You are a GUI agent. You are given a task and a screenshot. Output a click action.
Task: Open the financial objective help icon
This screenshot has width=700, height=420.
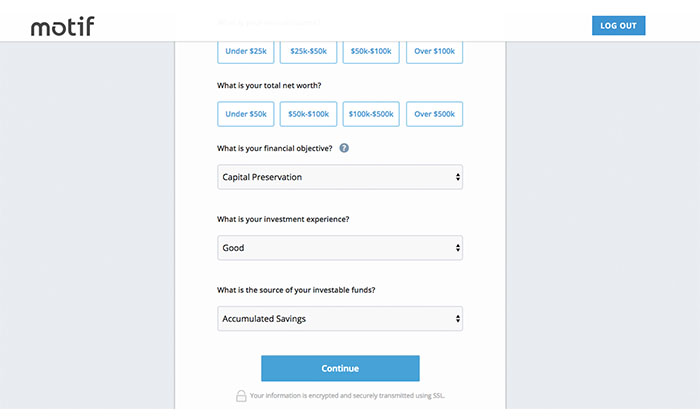coord(344,148)
